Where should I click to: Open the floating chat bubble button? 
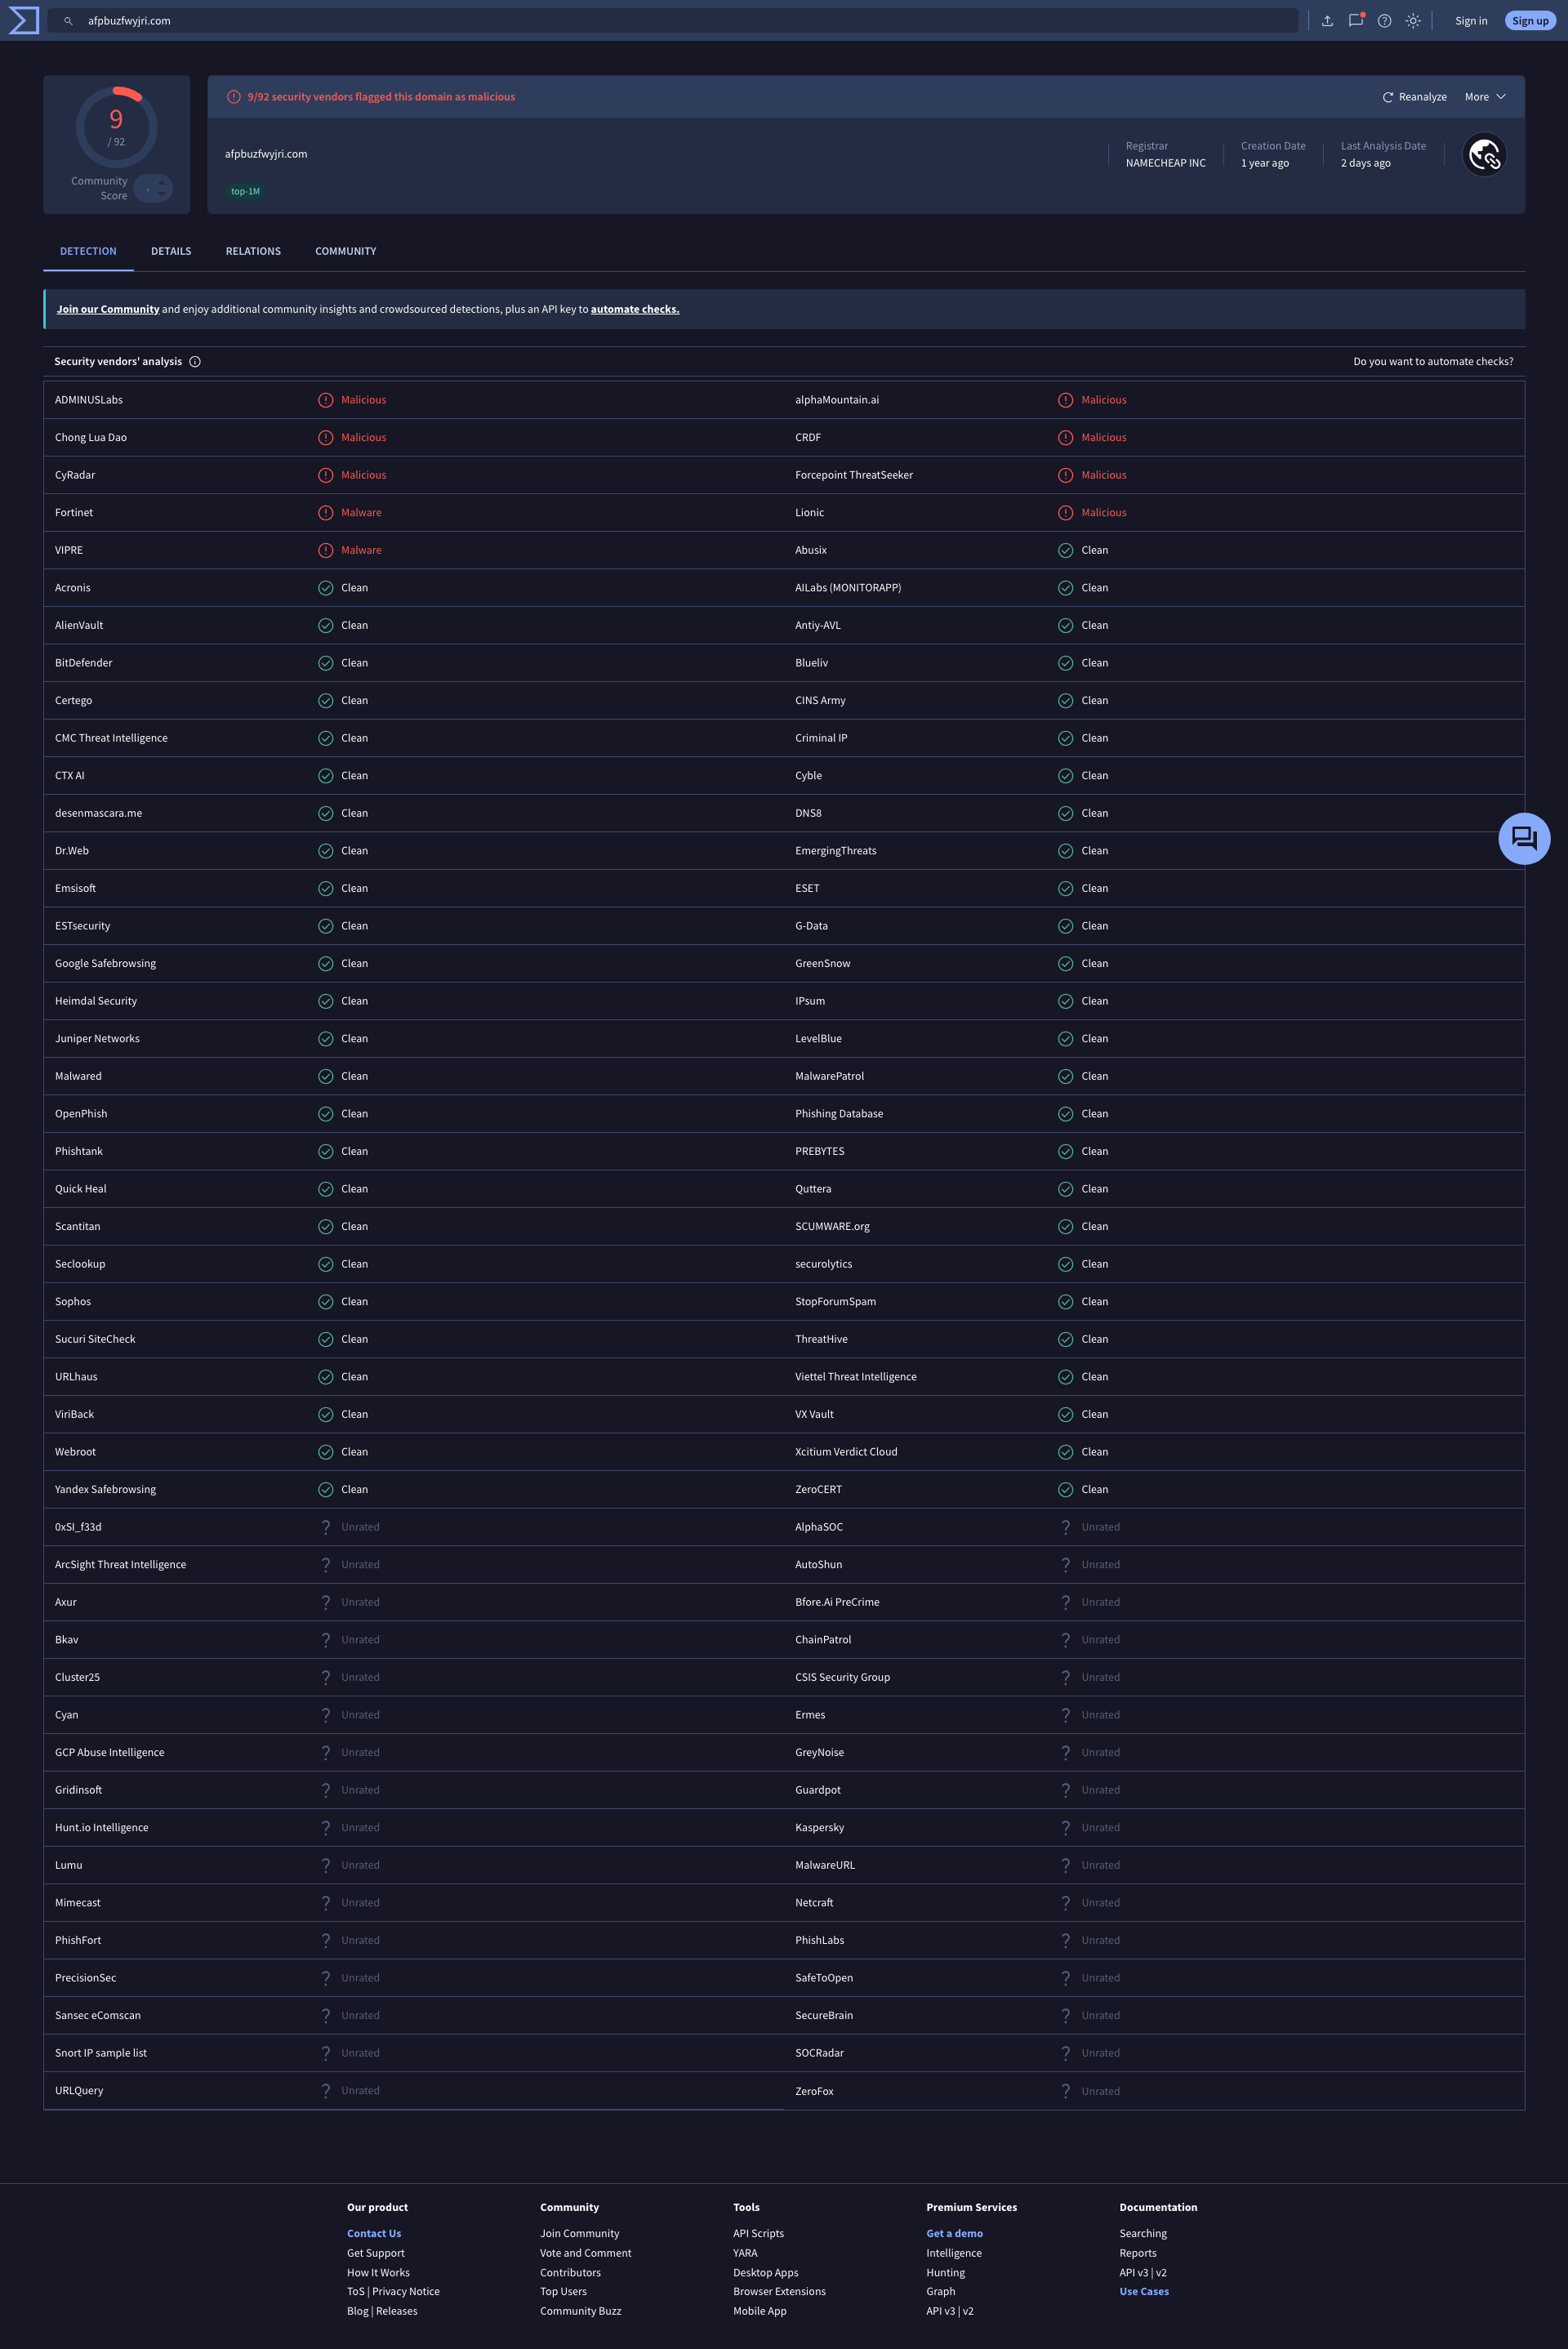coord(1524,838)
